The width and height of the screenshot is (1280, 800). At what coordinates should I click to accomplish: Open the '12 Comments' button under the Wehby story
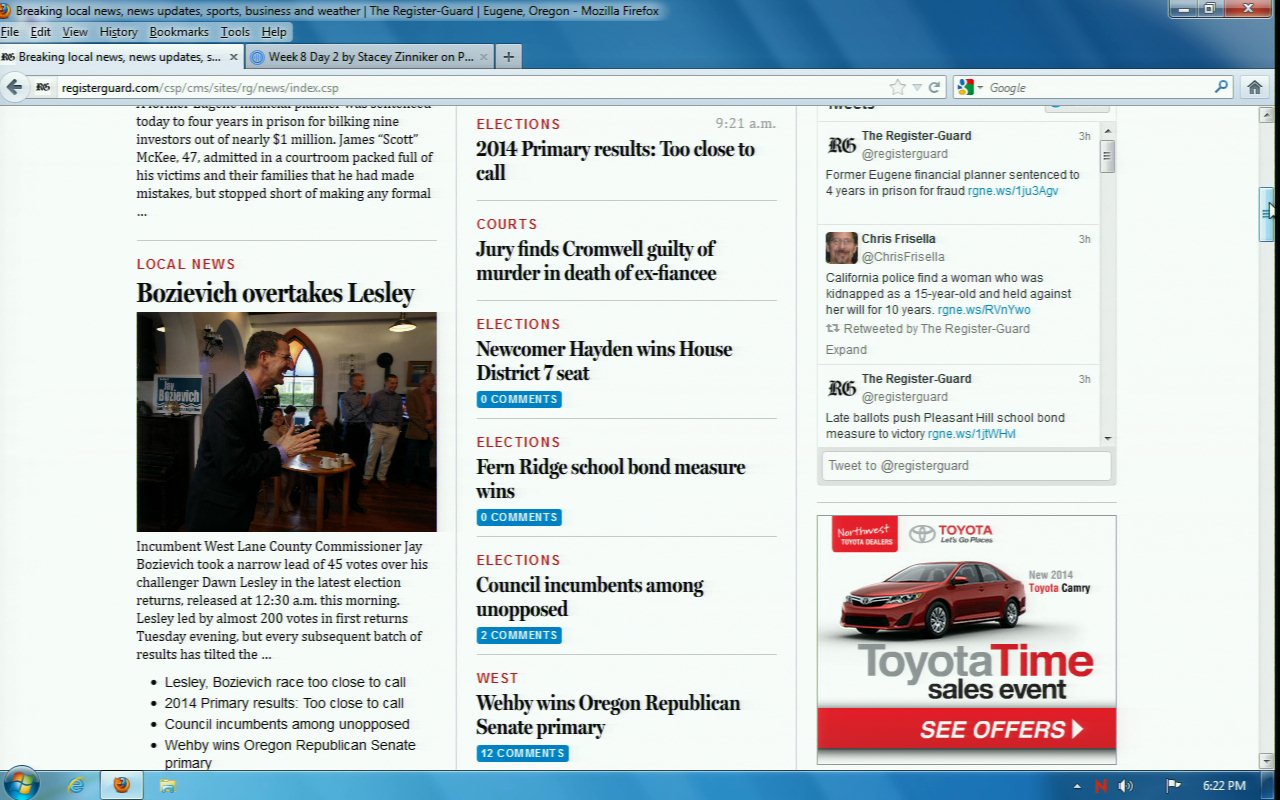click(522, 753)
